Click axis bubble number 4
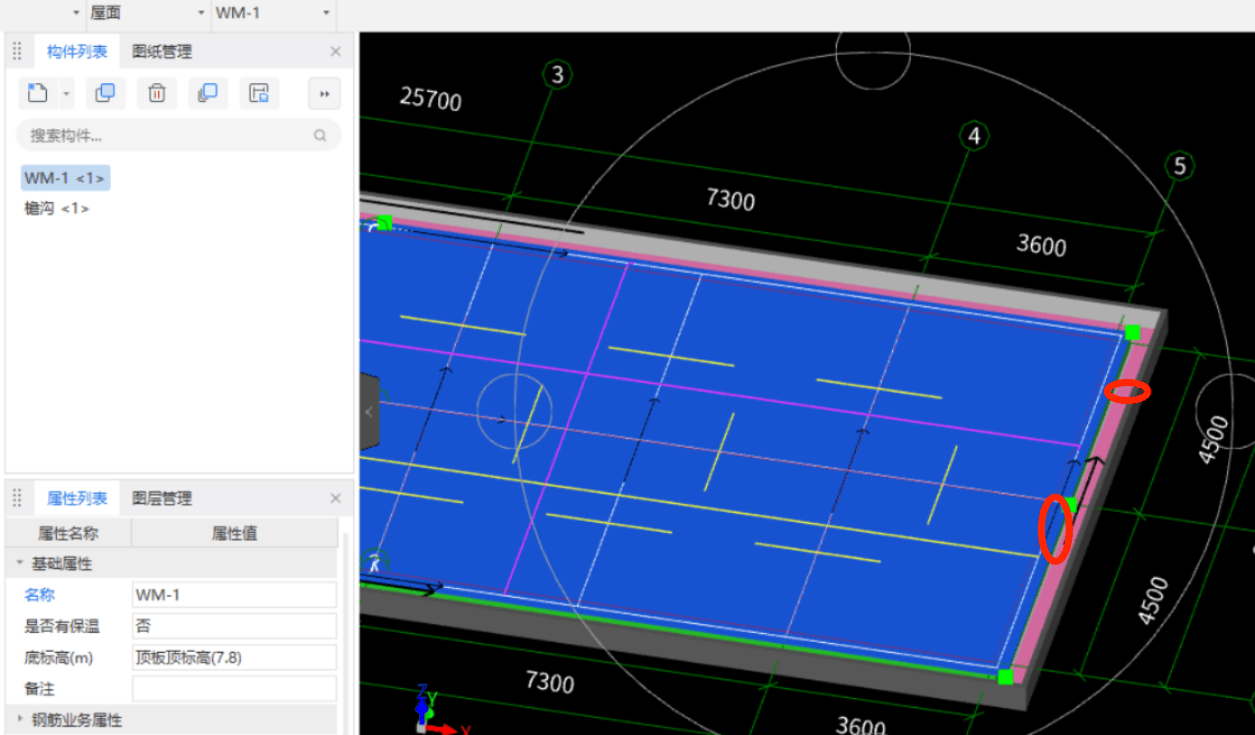This screenshot has height=735, width=1255. [x=974, y=136]
